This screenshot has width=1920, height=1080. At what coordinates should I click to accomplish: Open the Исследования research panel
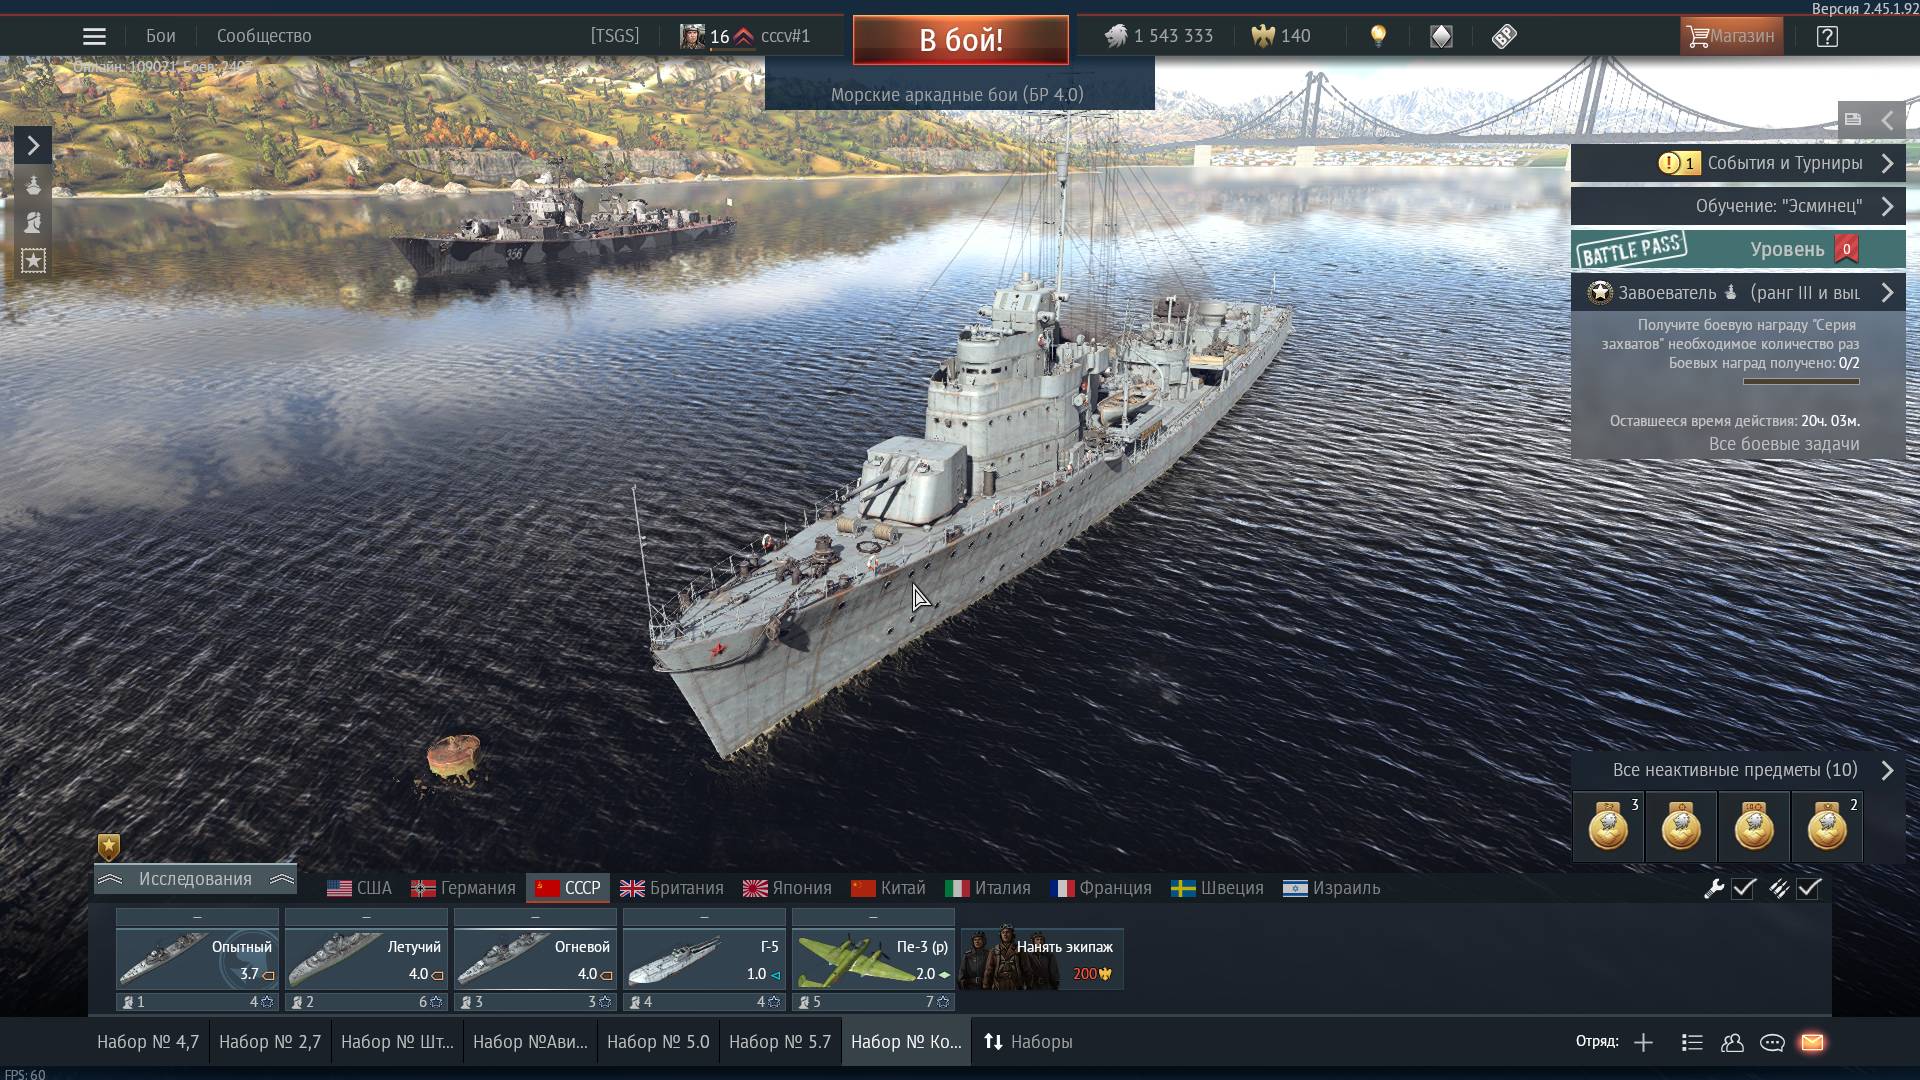pyautogui.click(x=195, y=879)
